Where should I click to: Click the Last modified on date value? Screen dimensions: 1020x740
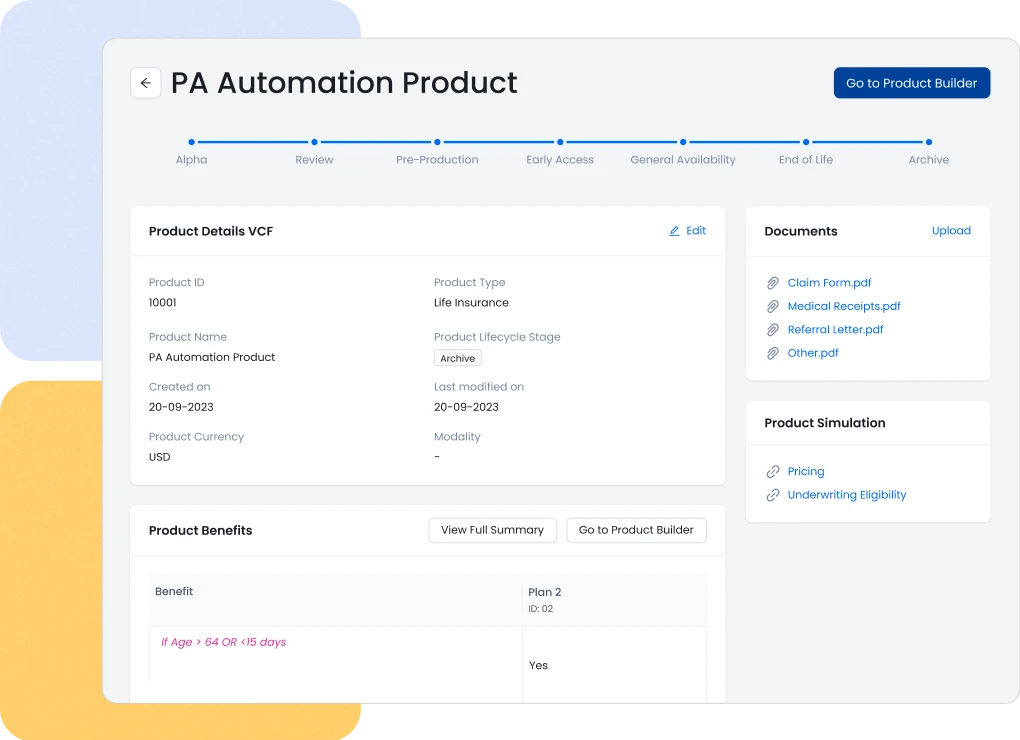[x=466, y=407]
